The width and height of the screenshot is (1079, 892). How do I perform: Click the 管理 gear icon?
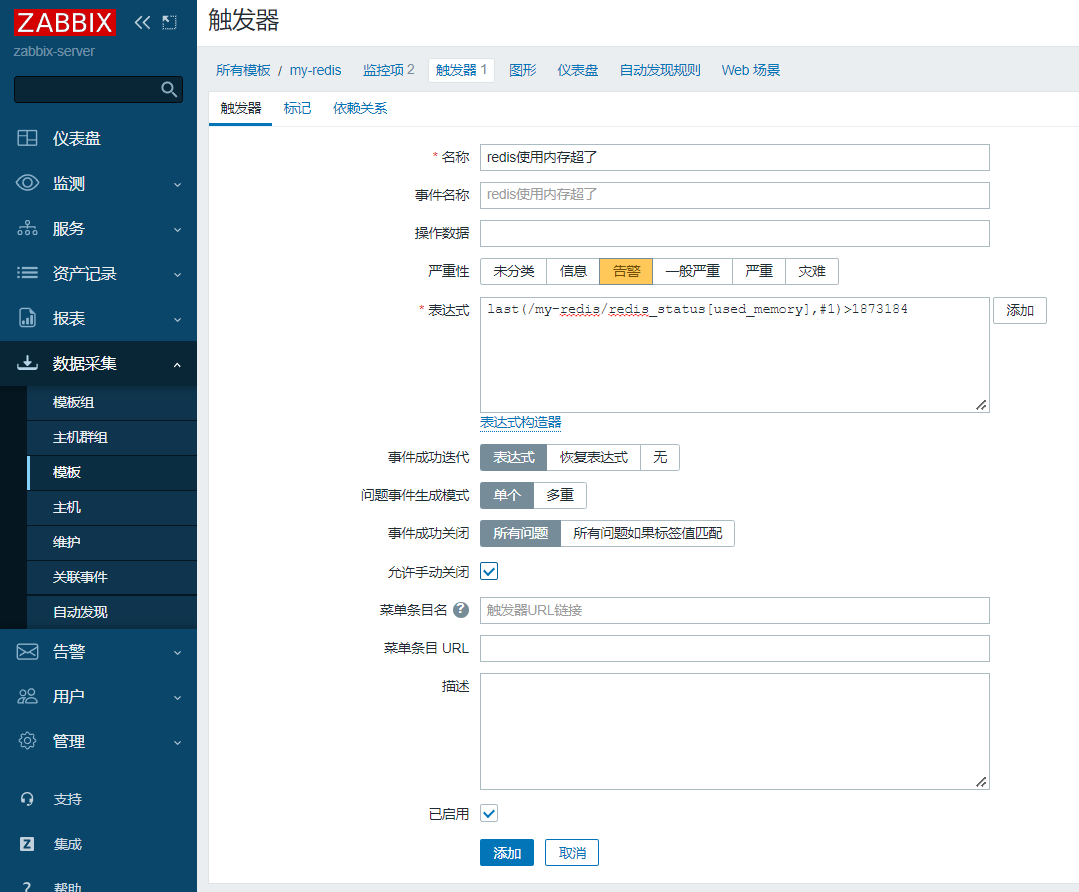point(28,741)
